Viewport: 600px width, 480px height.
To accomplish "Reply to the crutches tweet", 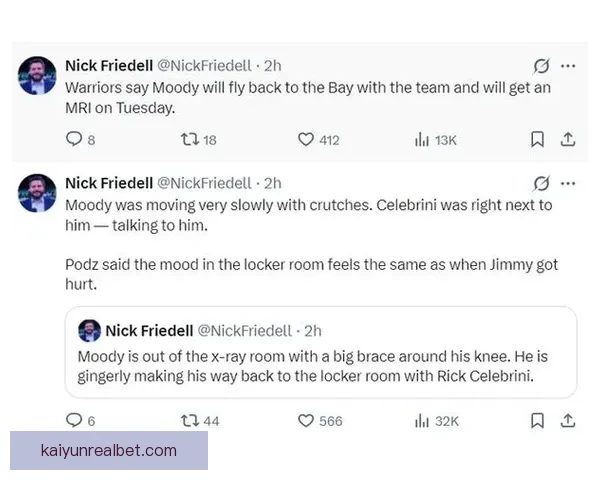I will 73,421.
